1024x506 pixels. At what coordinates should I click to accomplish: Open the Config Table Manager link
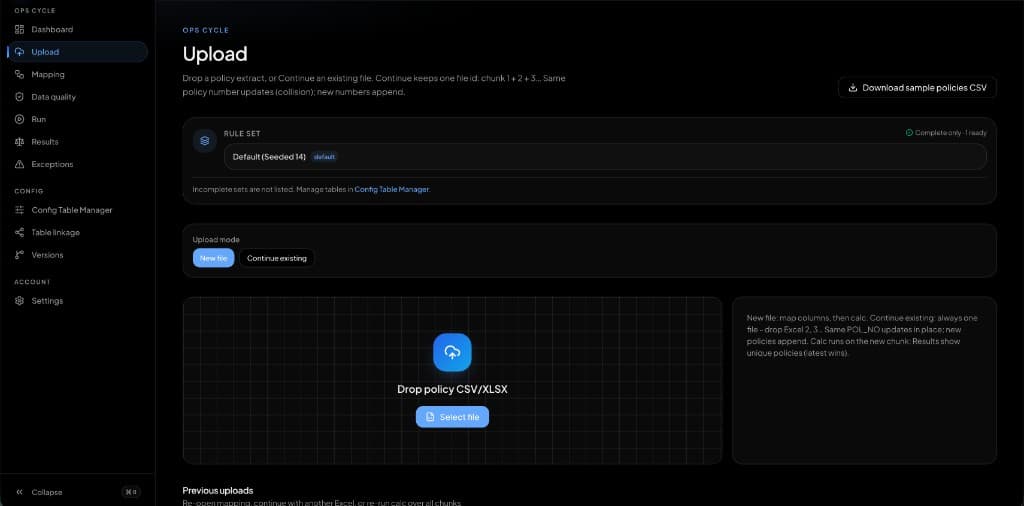(392, 189)
